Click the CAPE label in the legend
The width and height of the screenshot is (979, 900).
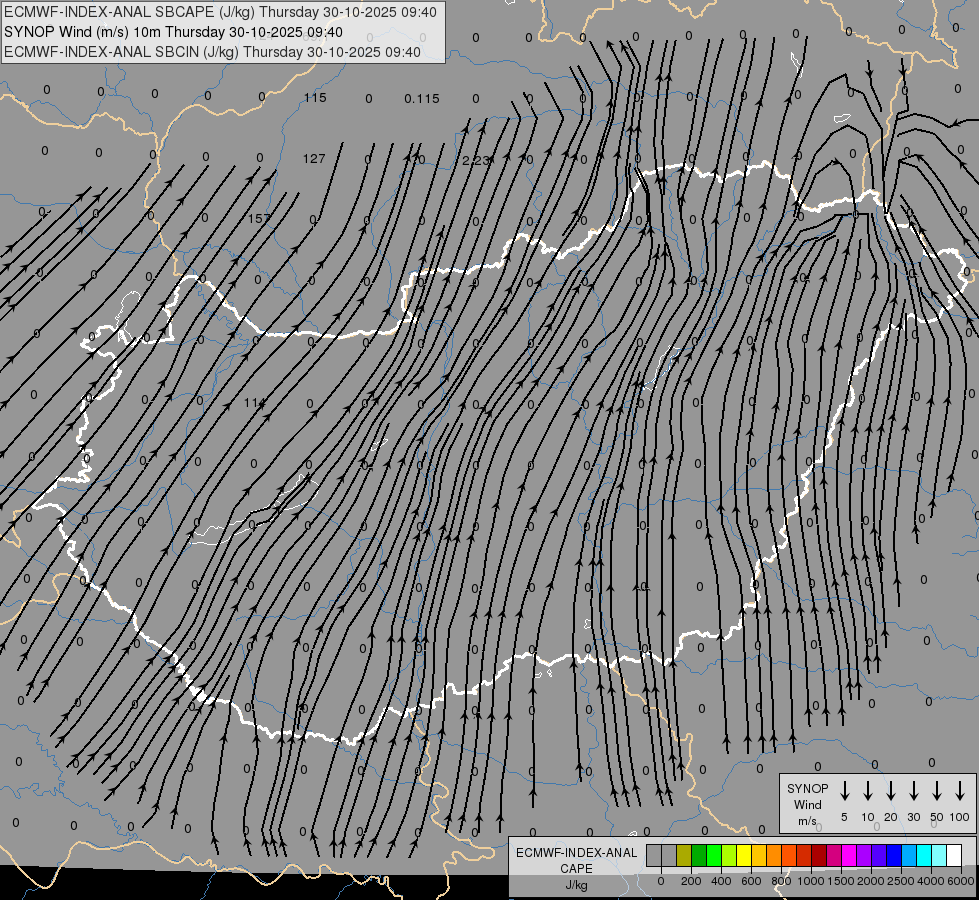pyautogui.click(x=576, y=869)
